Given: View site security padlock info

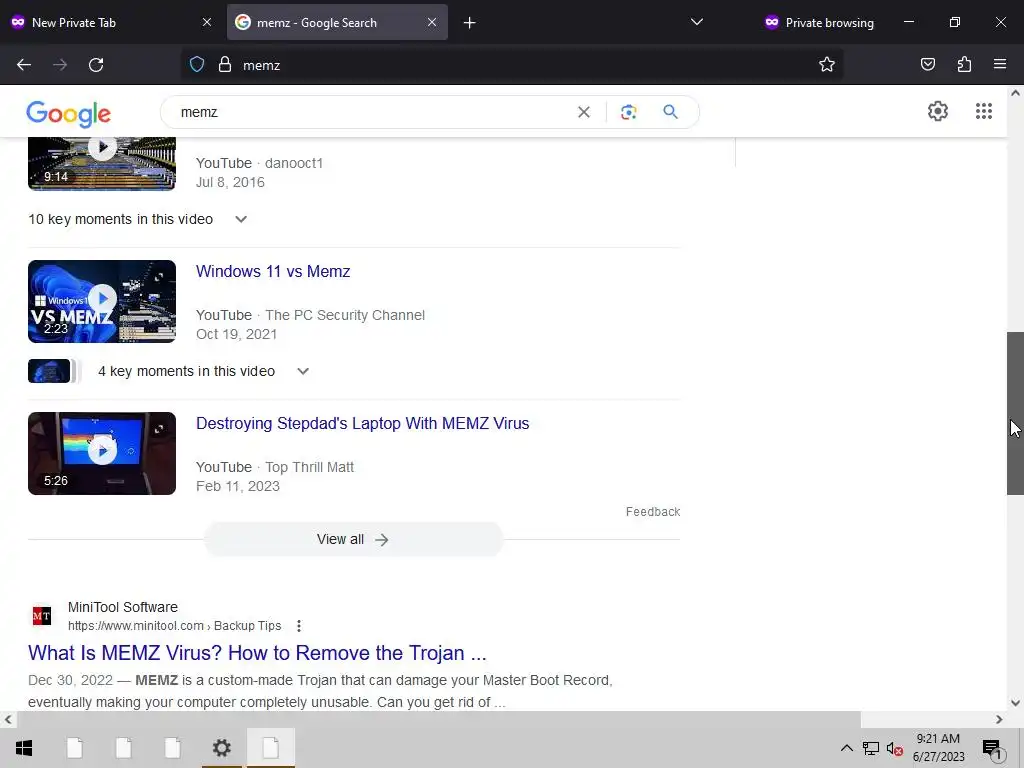Looking at the screenshot, I should pos(225,65).
